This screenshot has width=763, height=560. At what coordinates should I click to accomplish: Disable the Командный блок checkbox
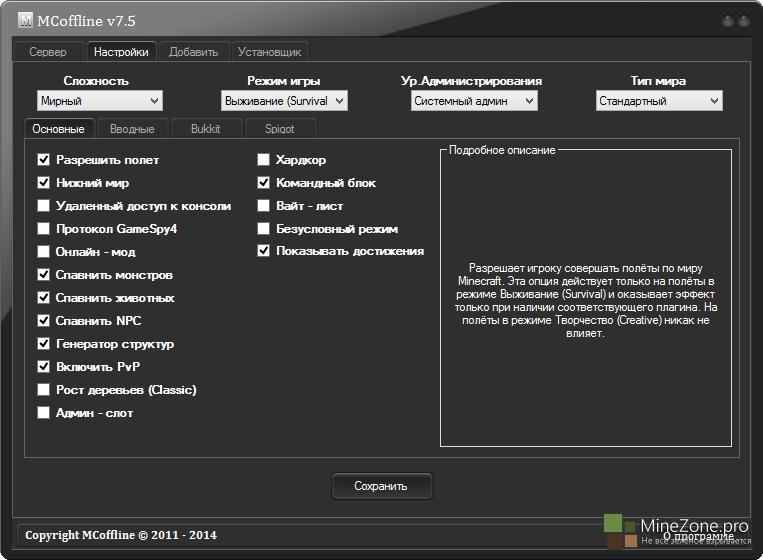264,183
